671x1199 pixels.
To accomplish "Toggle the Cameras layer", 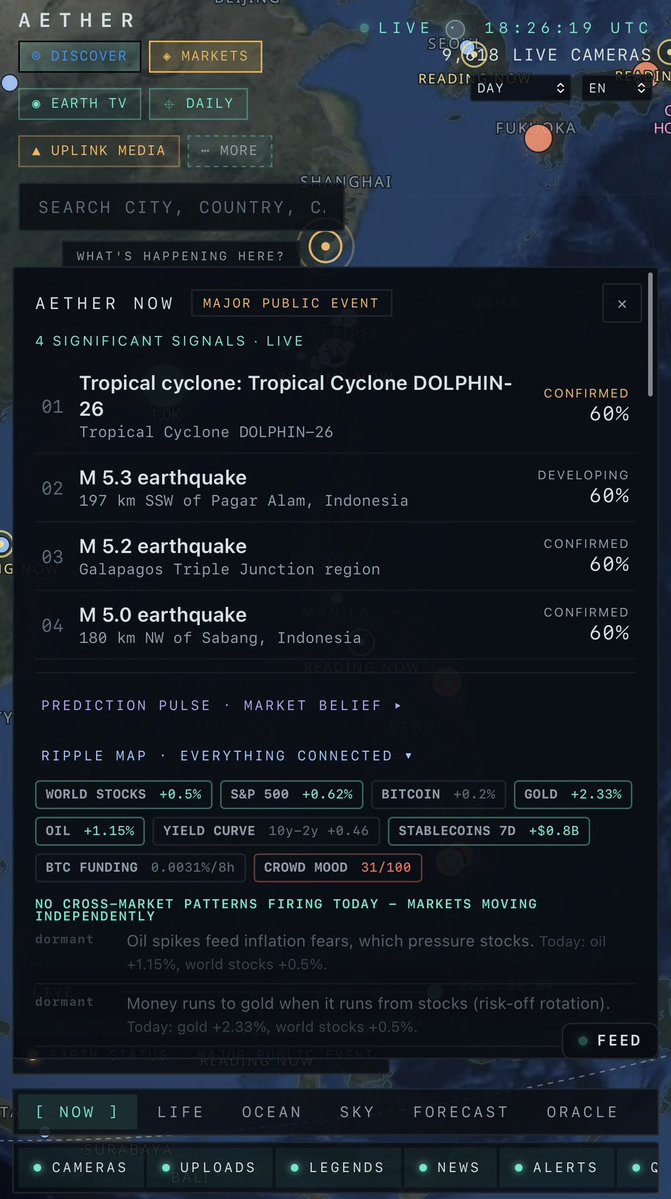I will tap(80, 1168).
